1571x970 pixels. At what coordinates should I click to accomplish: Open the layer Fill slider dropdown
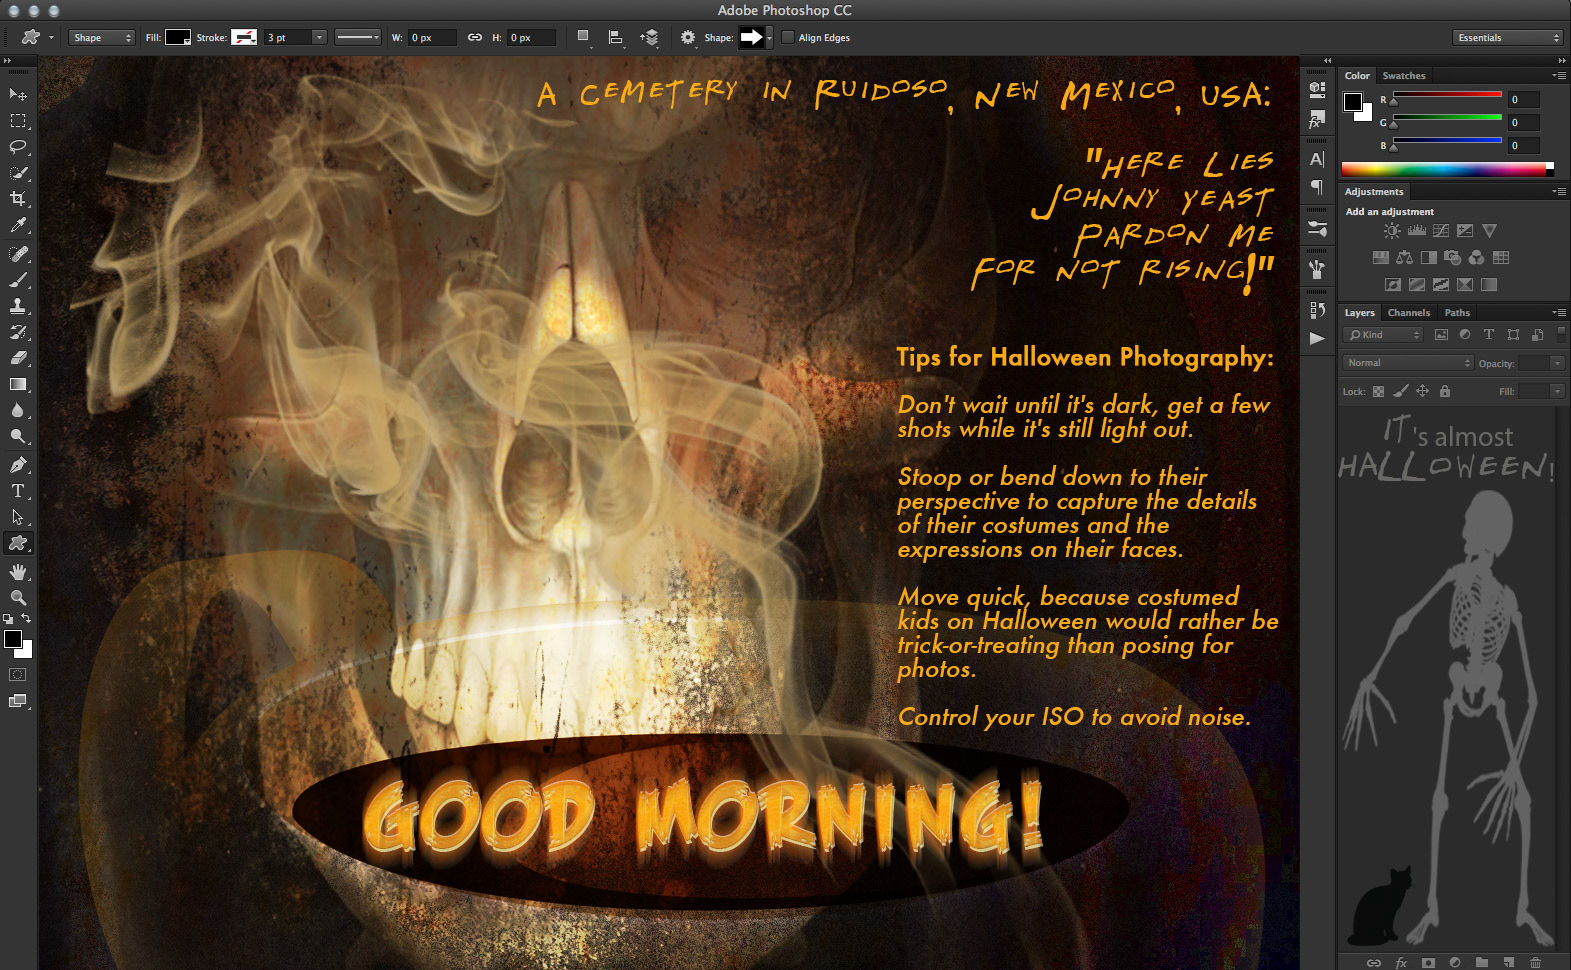click(x=1557, y=391)
